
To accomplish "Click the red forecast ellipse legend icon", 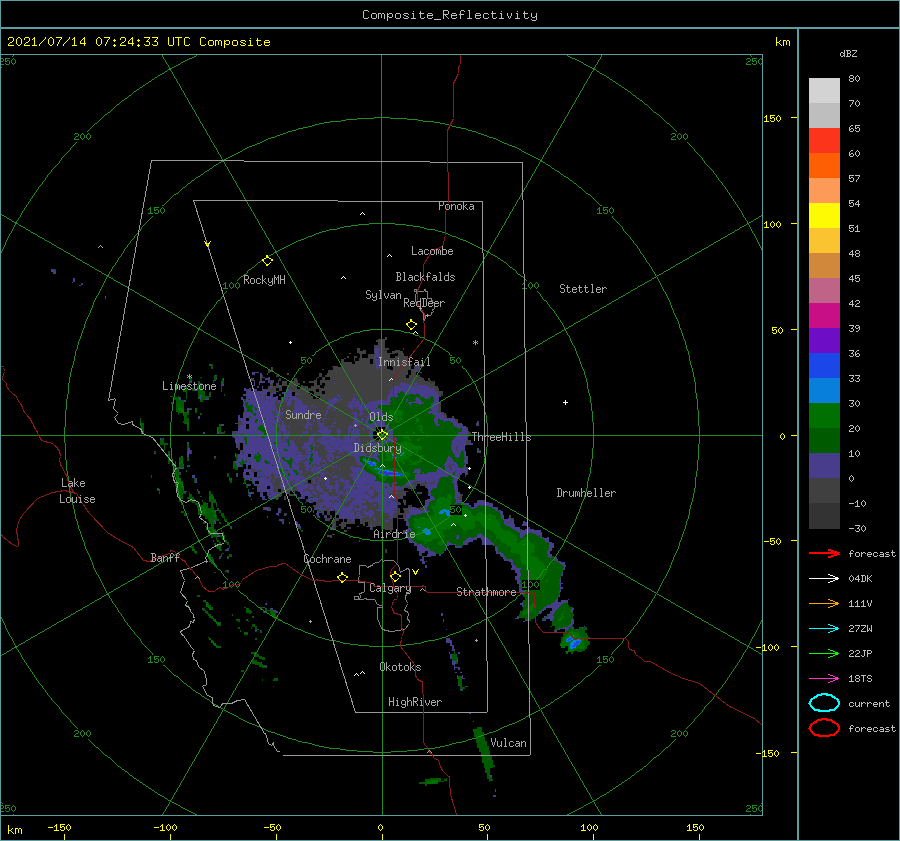I will (x=824, y=728).
